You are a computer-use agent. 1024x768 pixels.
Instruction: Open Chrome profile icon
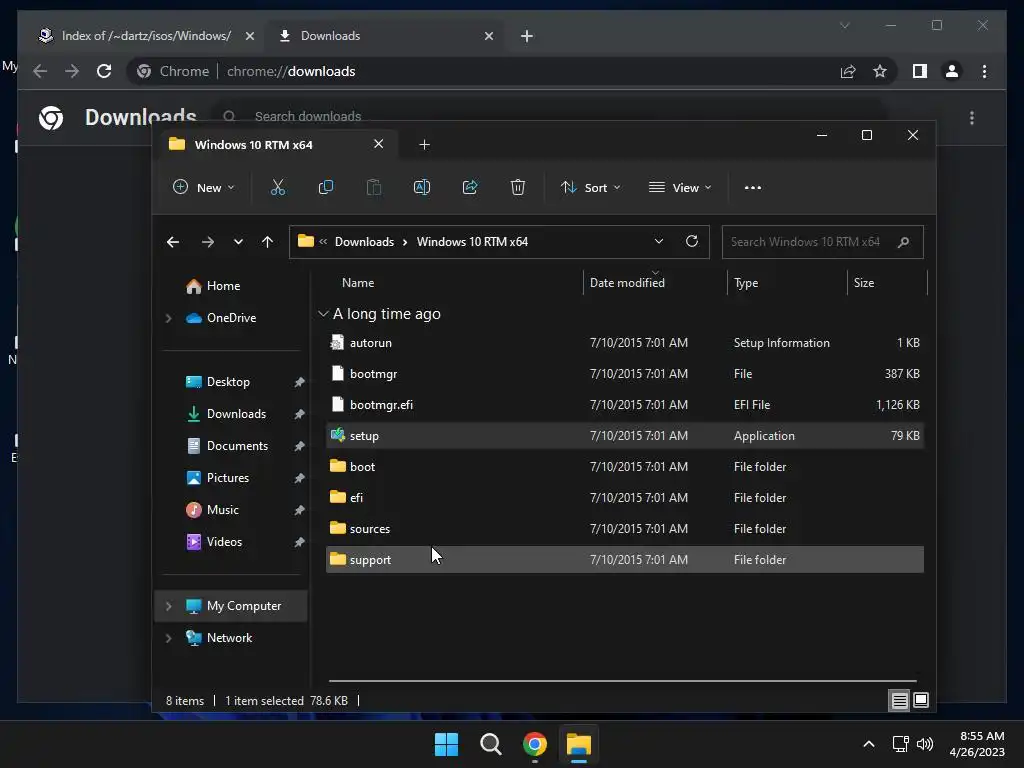tap(952, 71)
